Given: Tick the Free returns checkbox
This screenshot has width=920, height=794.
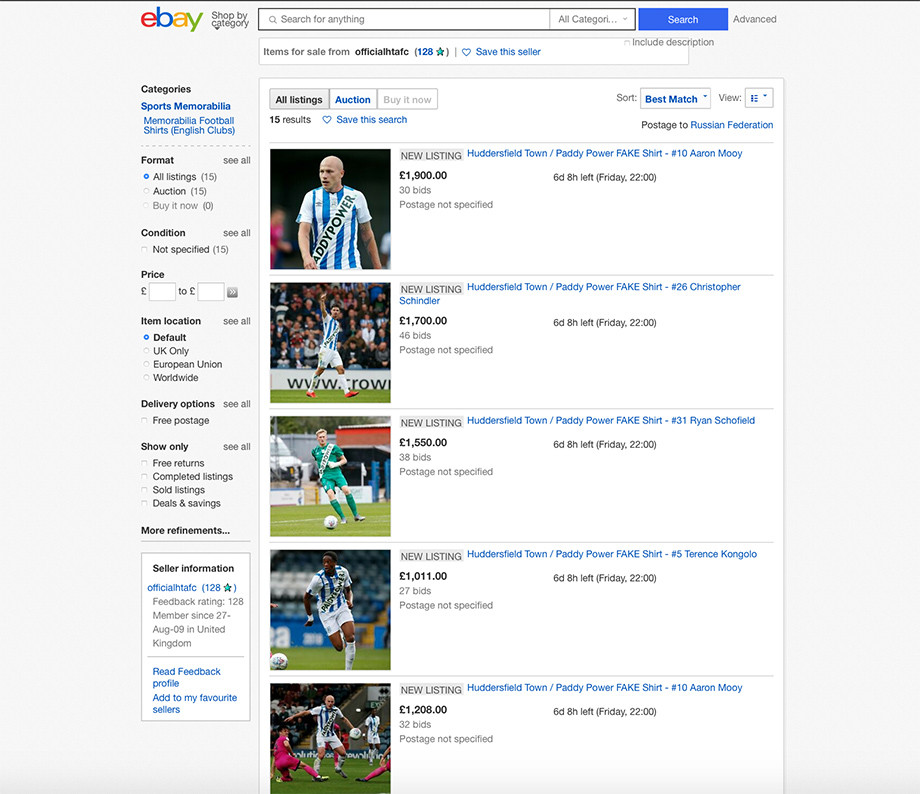Looking at the screenshot, I should [144, 463].
